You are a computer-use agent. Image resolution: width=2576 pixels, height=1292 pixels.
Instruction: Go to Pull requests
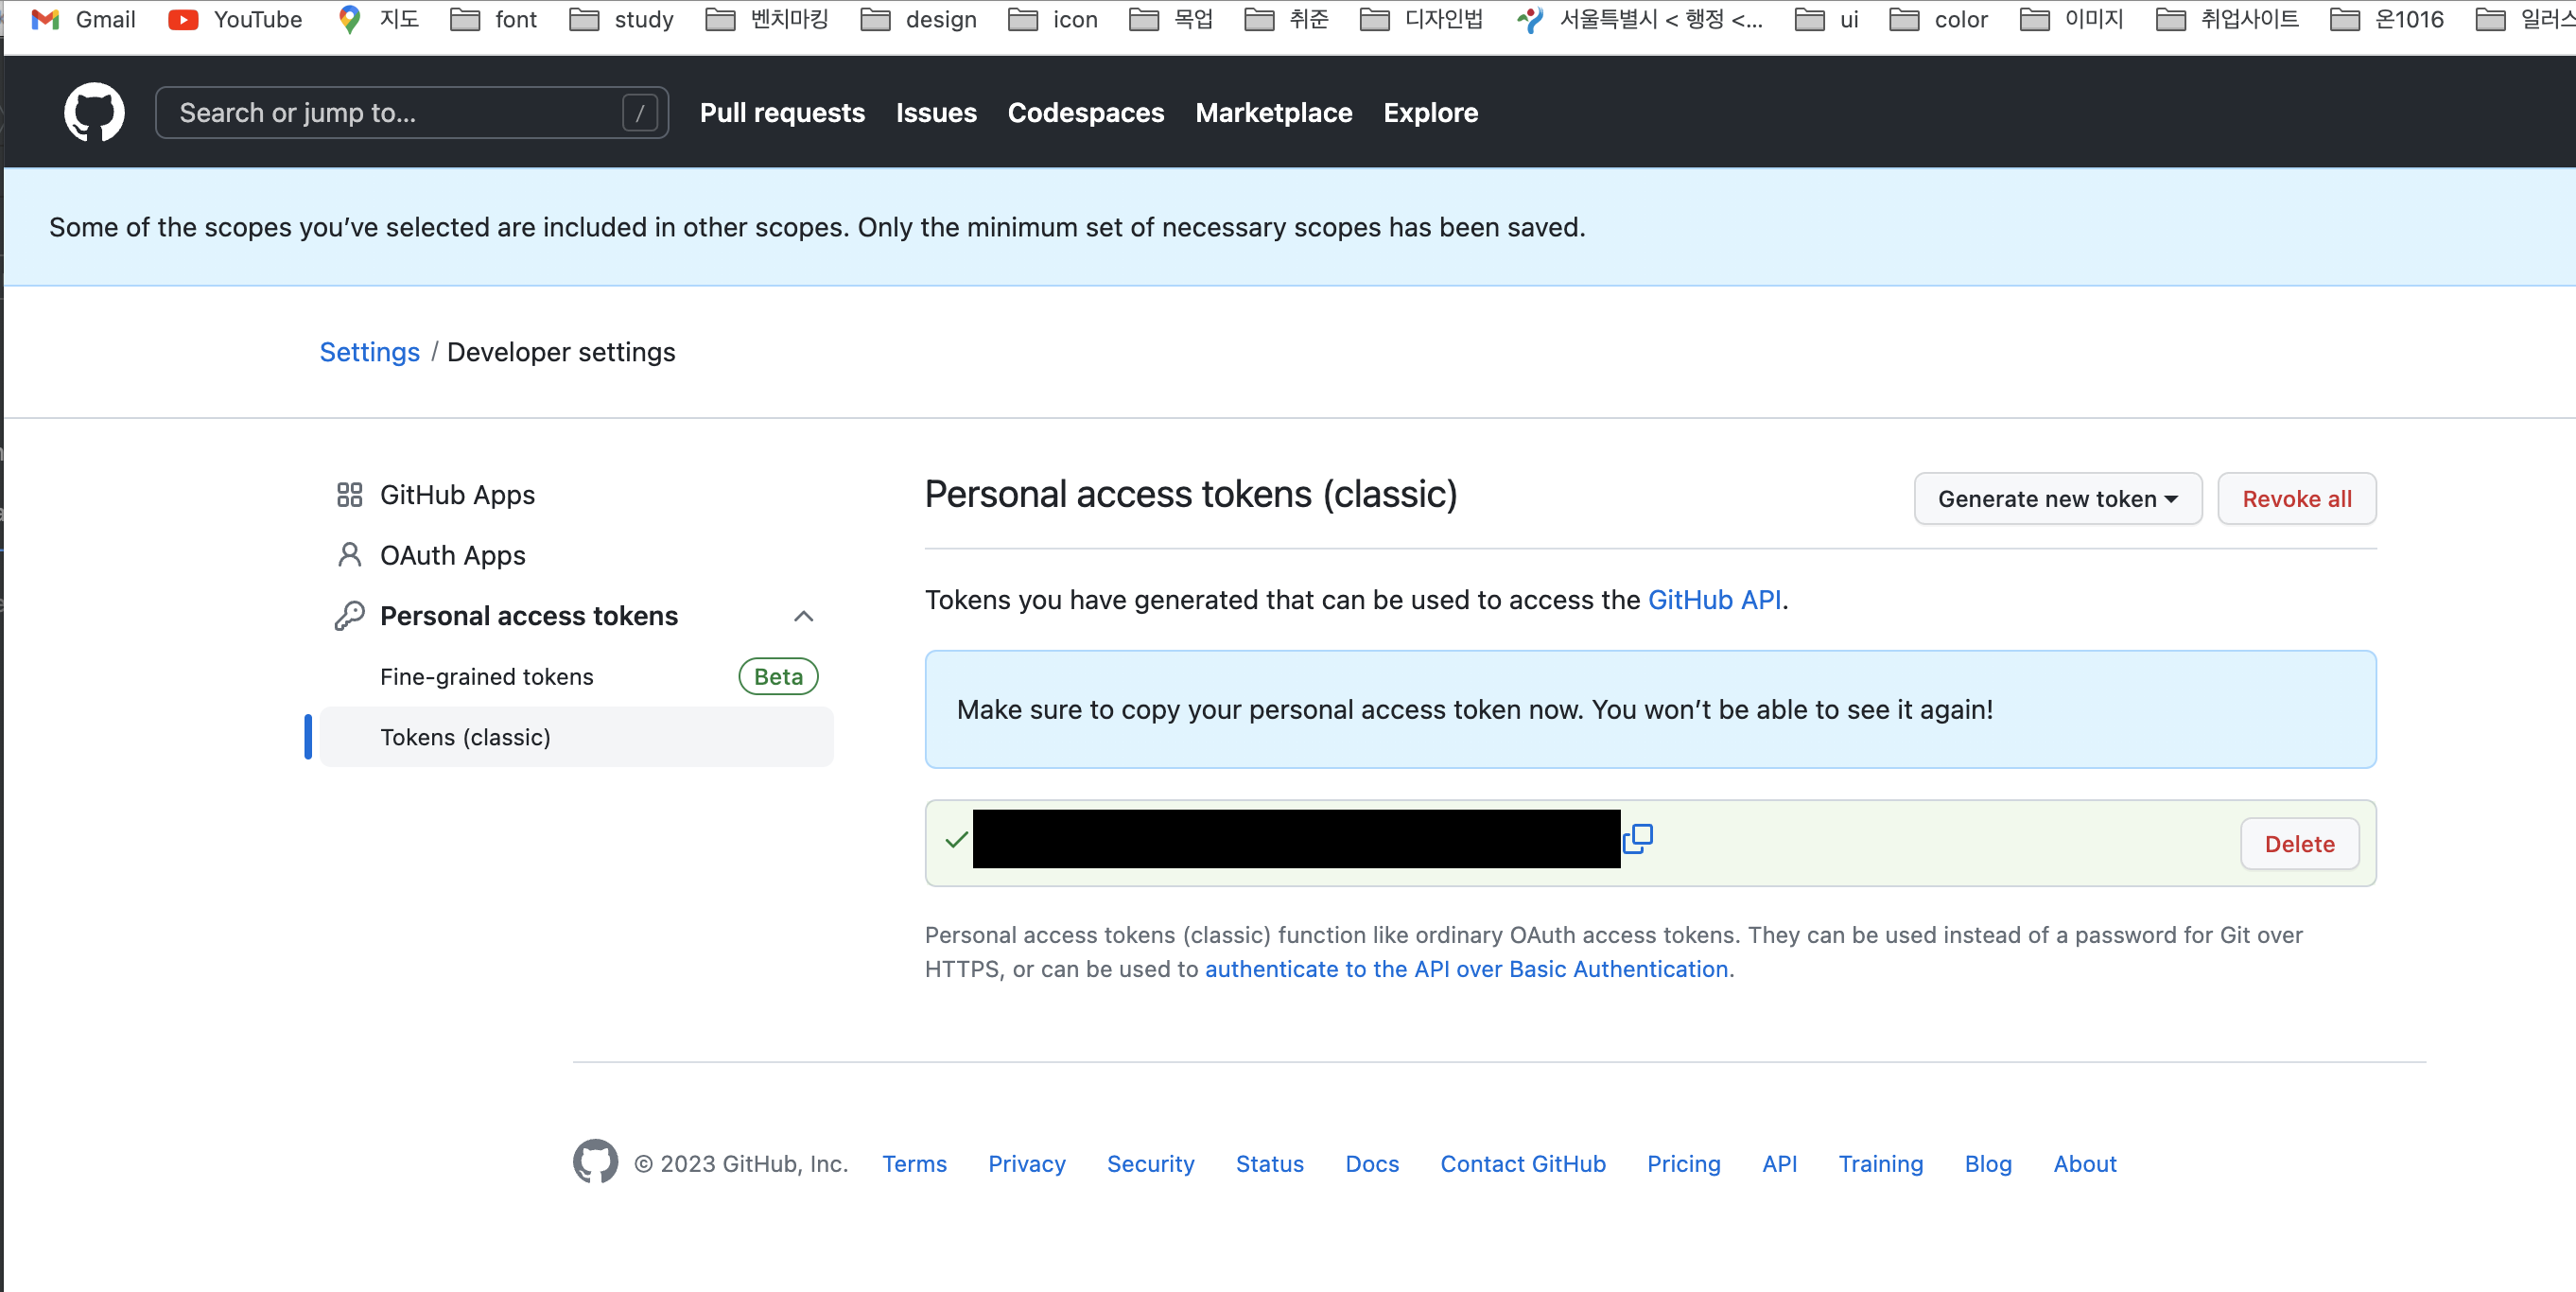tap(782, 112)
